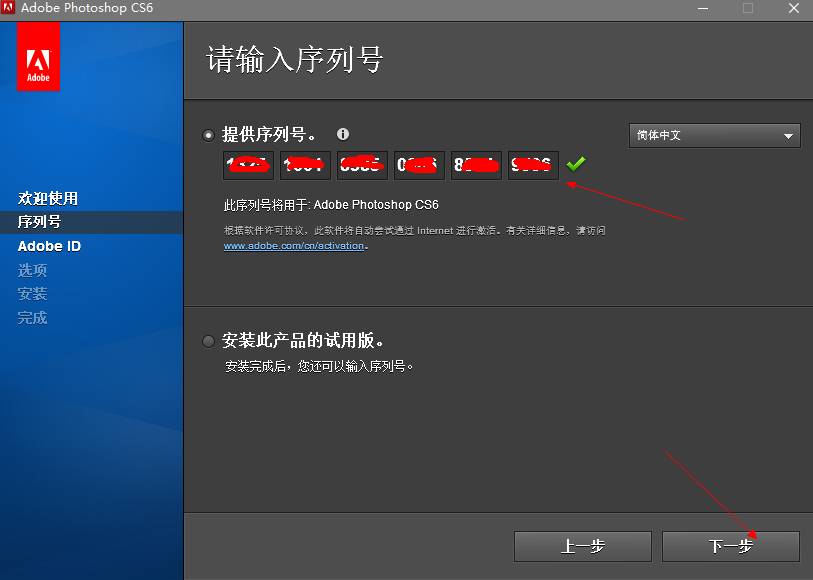
Task: Click the Adobe logo in the sidebar
Action: pos(37,57)
